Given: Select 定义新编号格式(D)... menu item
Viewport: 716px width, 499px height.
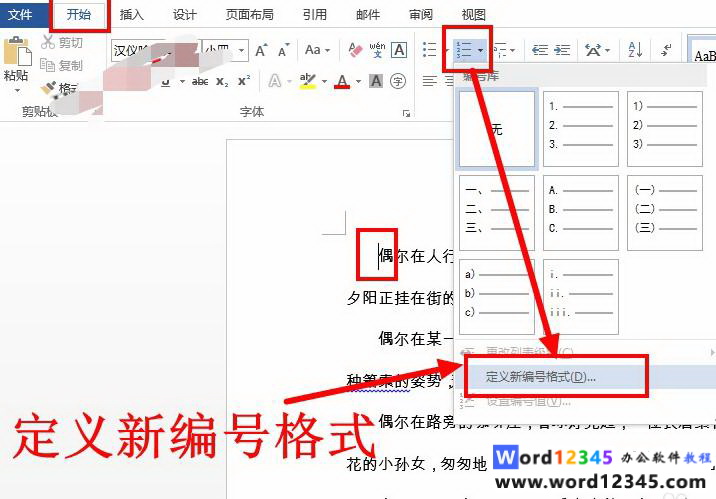Looking at the screenshot, I should coord(540,377).
